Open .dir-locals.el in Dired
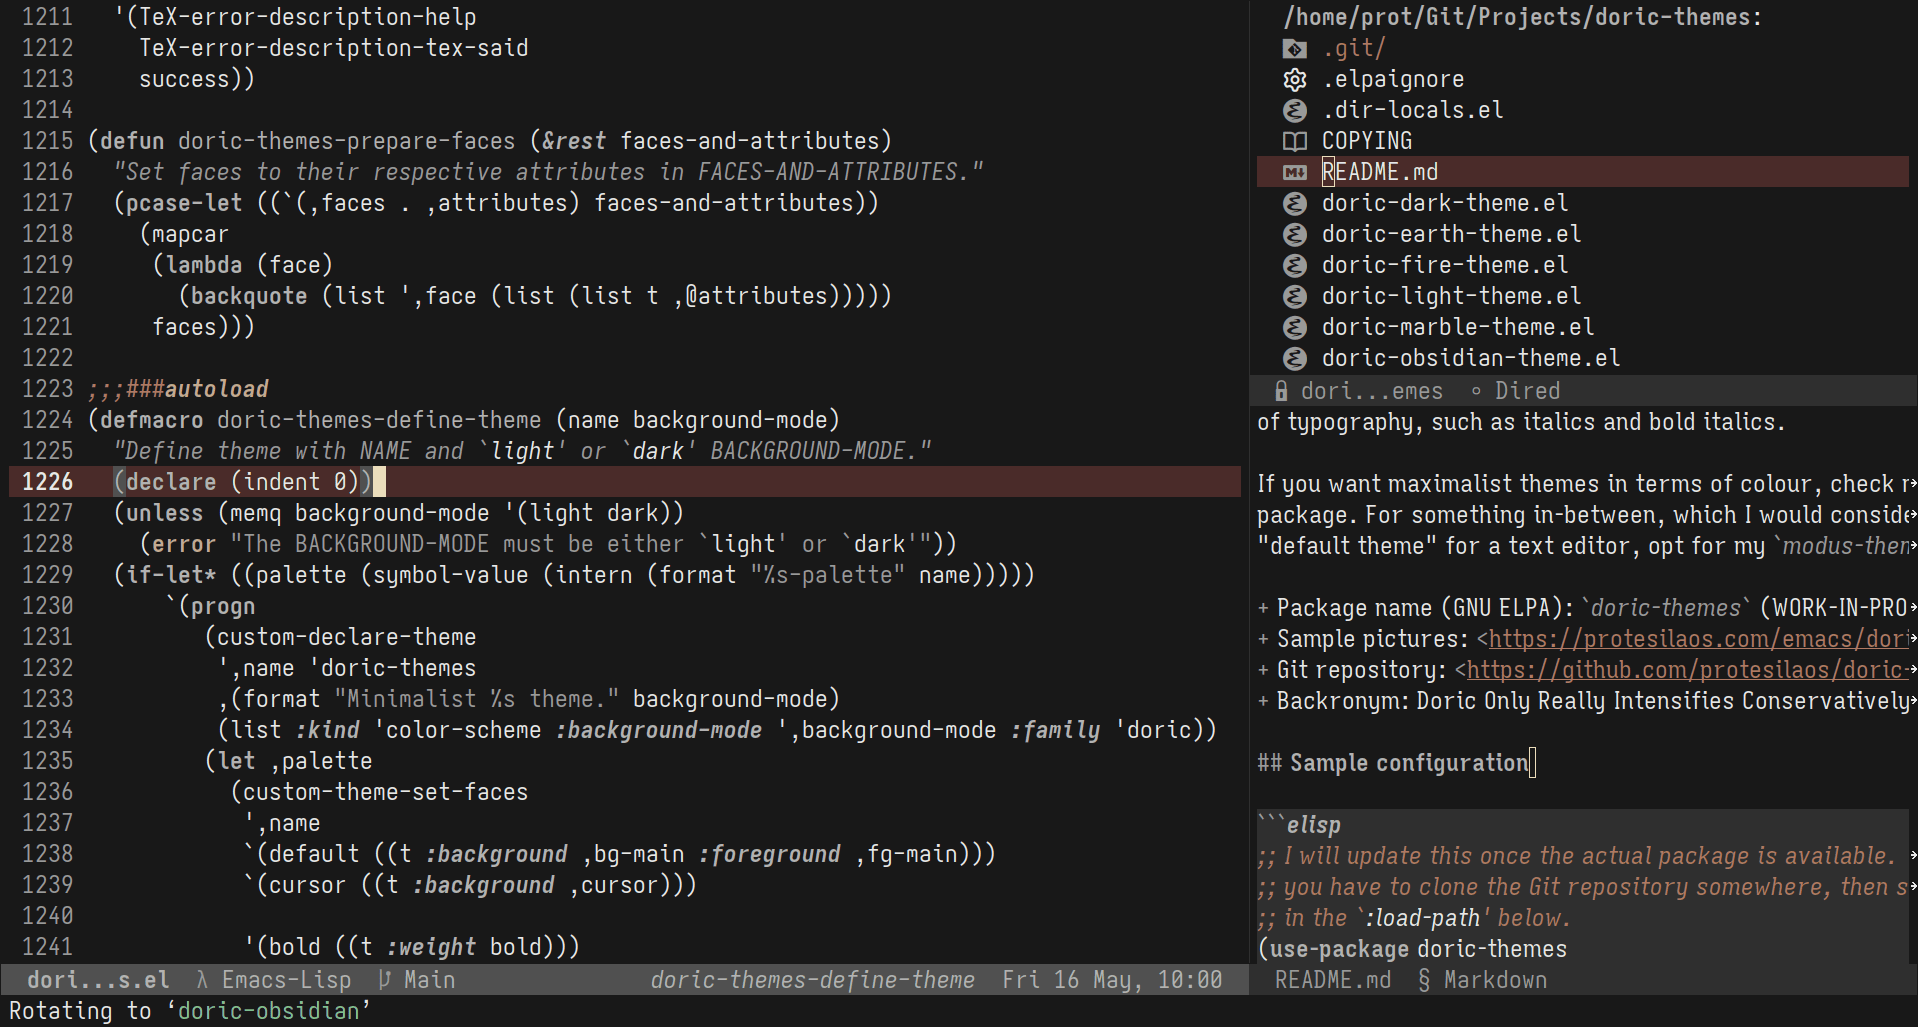This screenshot has width=1918, height=1027. click(x=1413, y=110)
